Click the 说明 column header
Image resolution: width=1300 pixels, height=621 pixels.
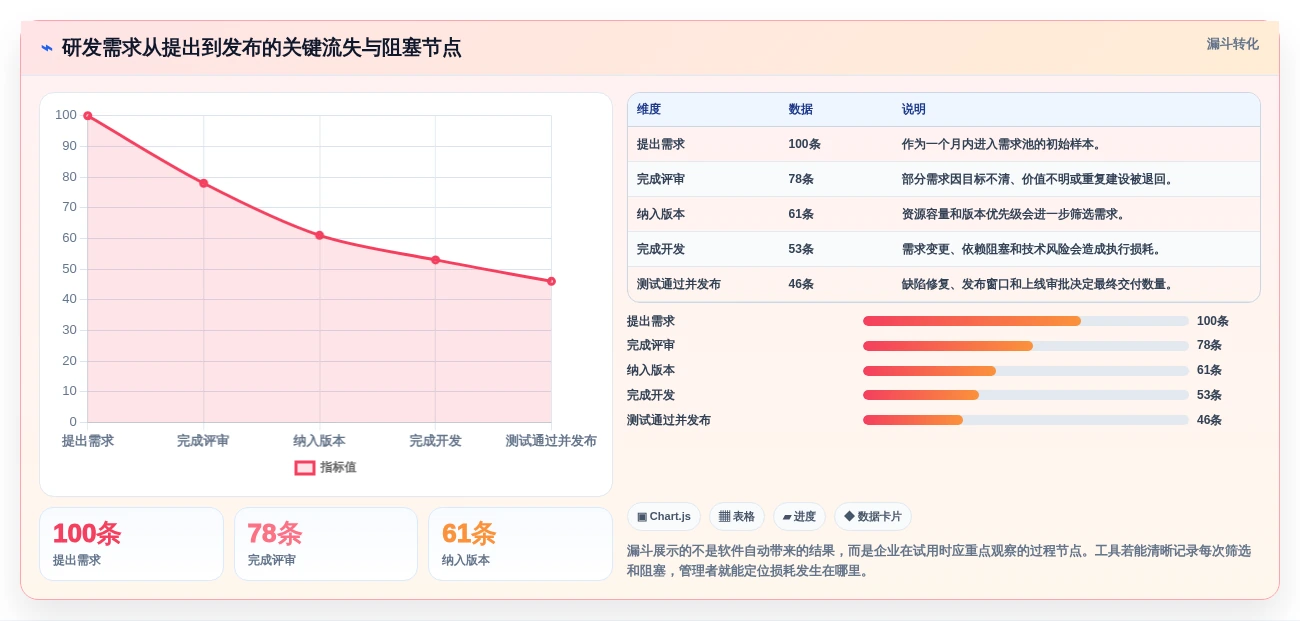coord(913,110)
